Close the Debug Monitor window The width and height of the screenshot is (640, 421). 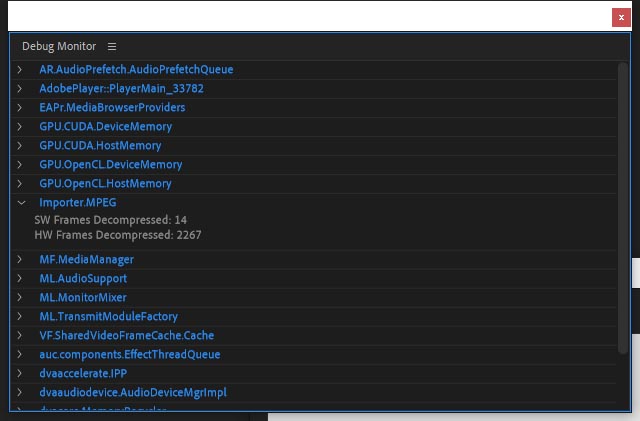click(621, 17)
